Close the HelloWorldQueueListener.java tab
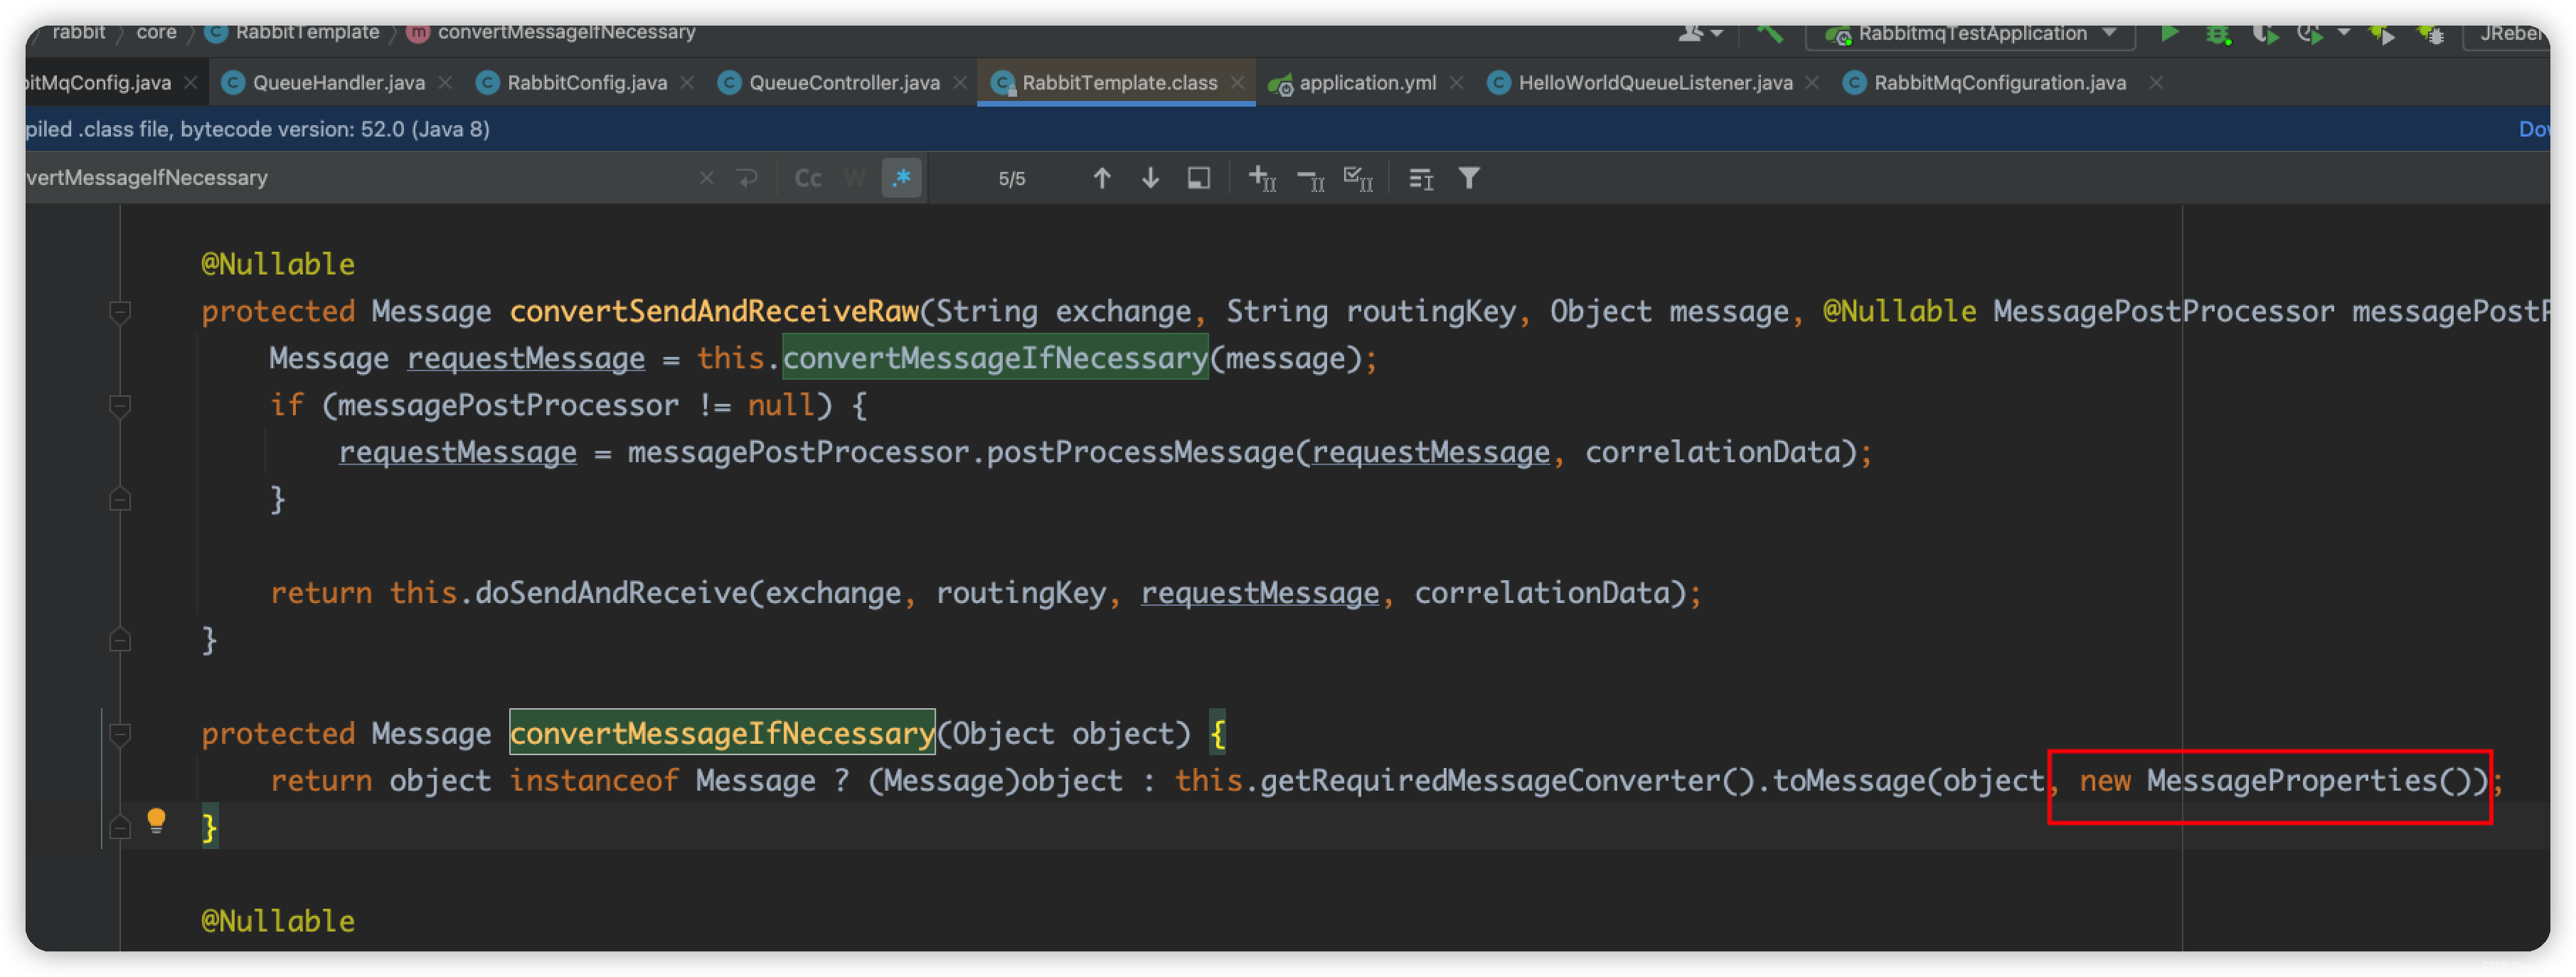The height and width of the screenshot is (977, 2576). pos(1812,83)
